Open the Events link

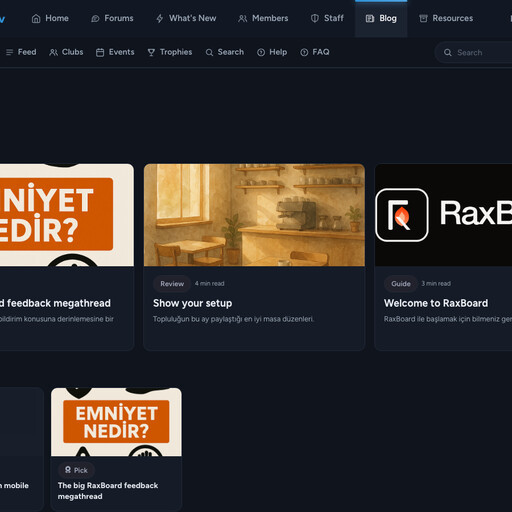(x=115, y=52)
